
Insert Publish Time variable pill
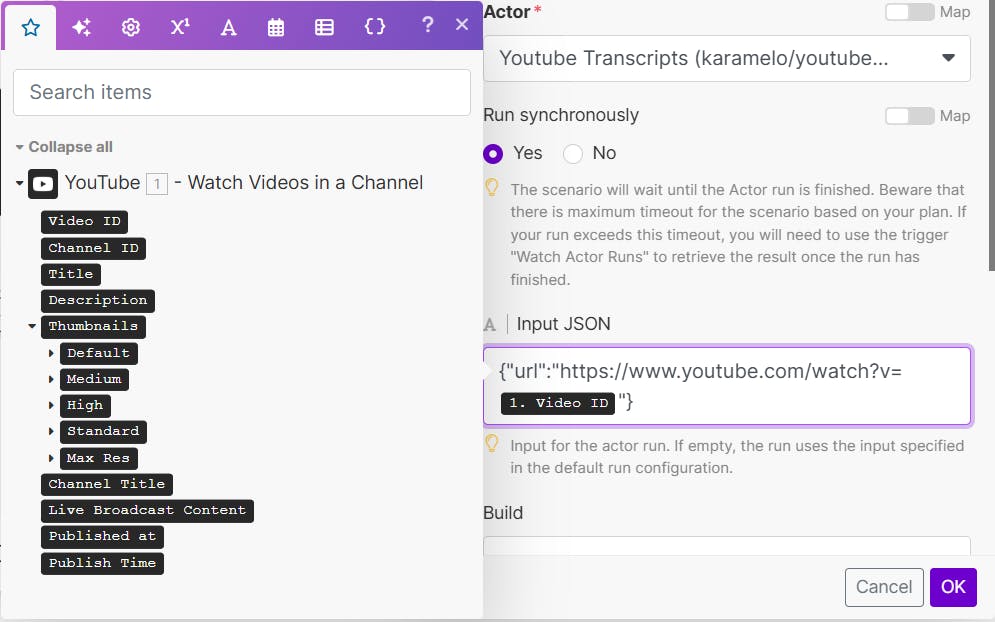(102, 563)
